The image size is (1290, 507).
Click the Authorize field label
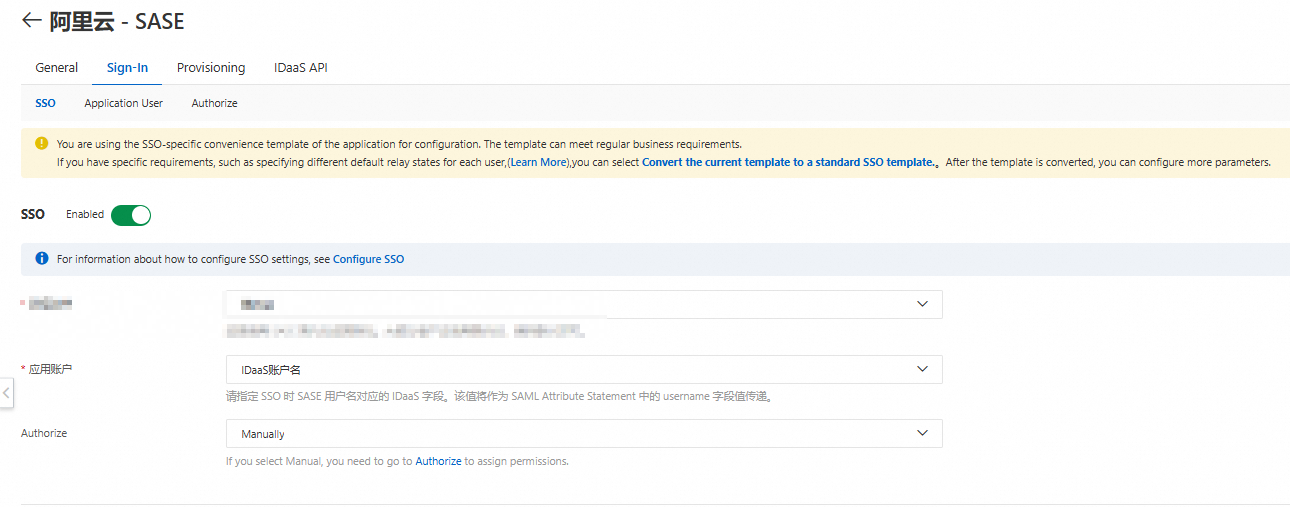click(44, 434)
